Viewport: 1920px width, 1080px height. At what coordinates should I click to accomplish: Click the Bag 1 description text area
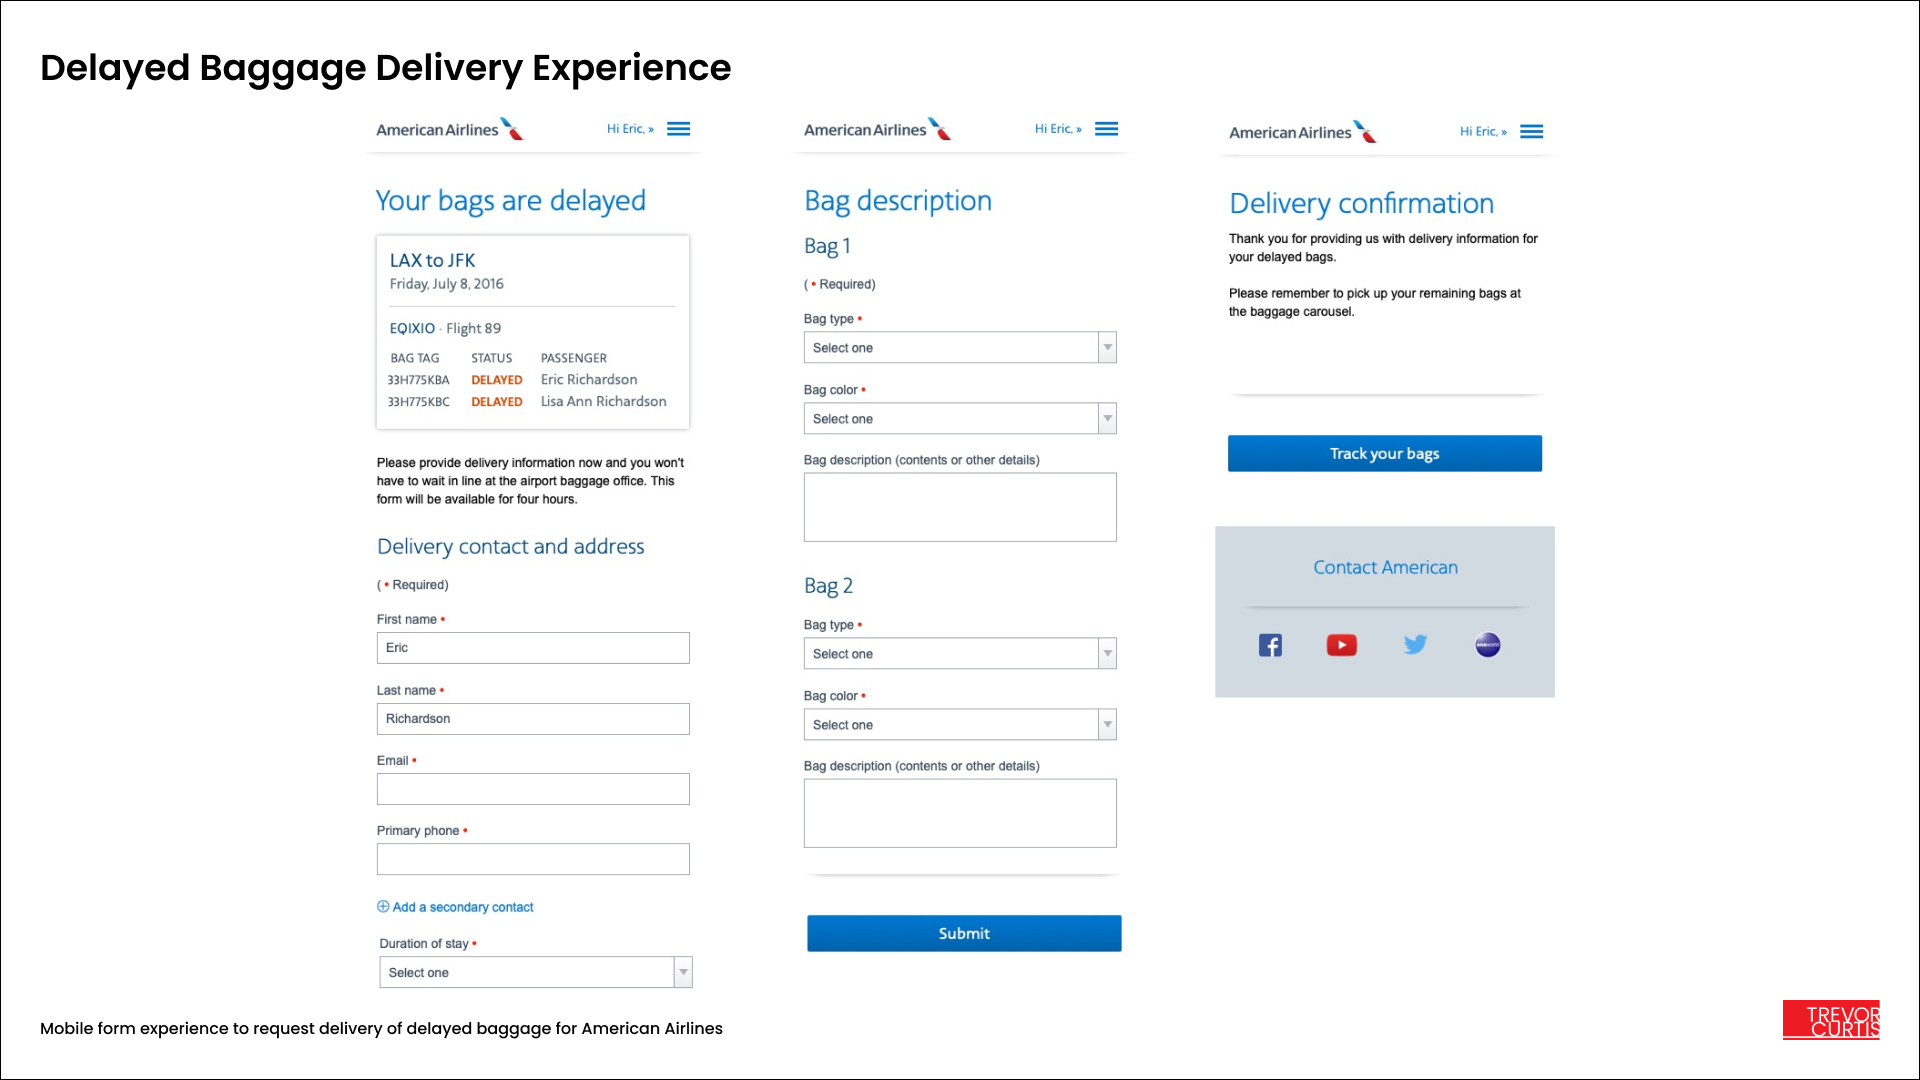[959, 507]
